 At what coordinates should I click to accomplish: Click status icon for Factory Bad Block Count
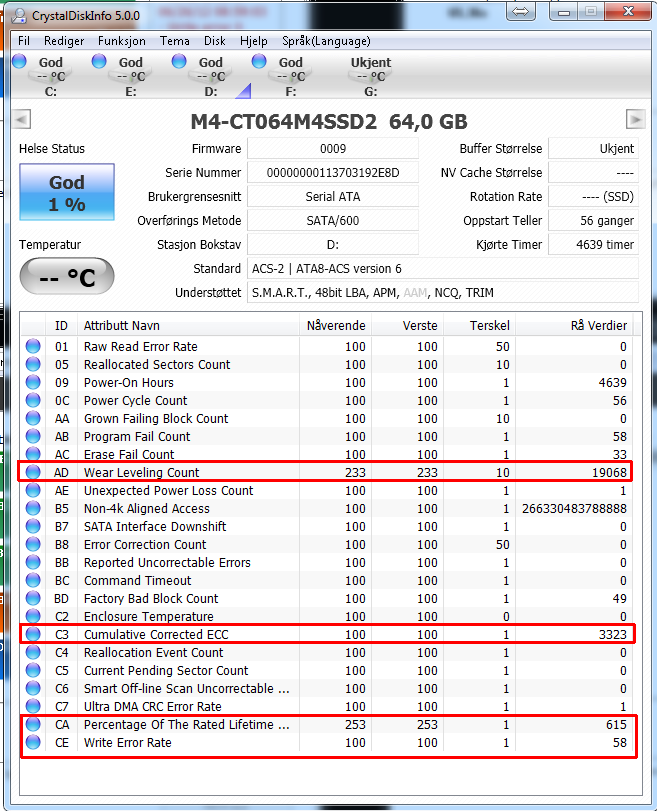(x=33, y=598)
